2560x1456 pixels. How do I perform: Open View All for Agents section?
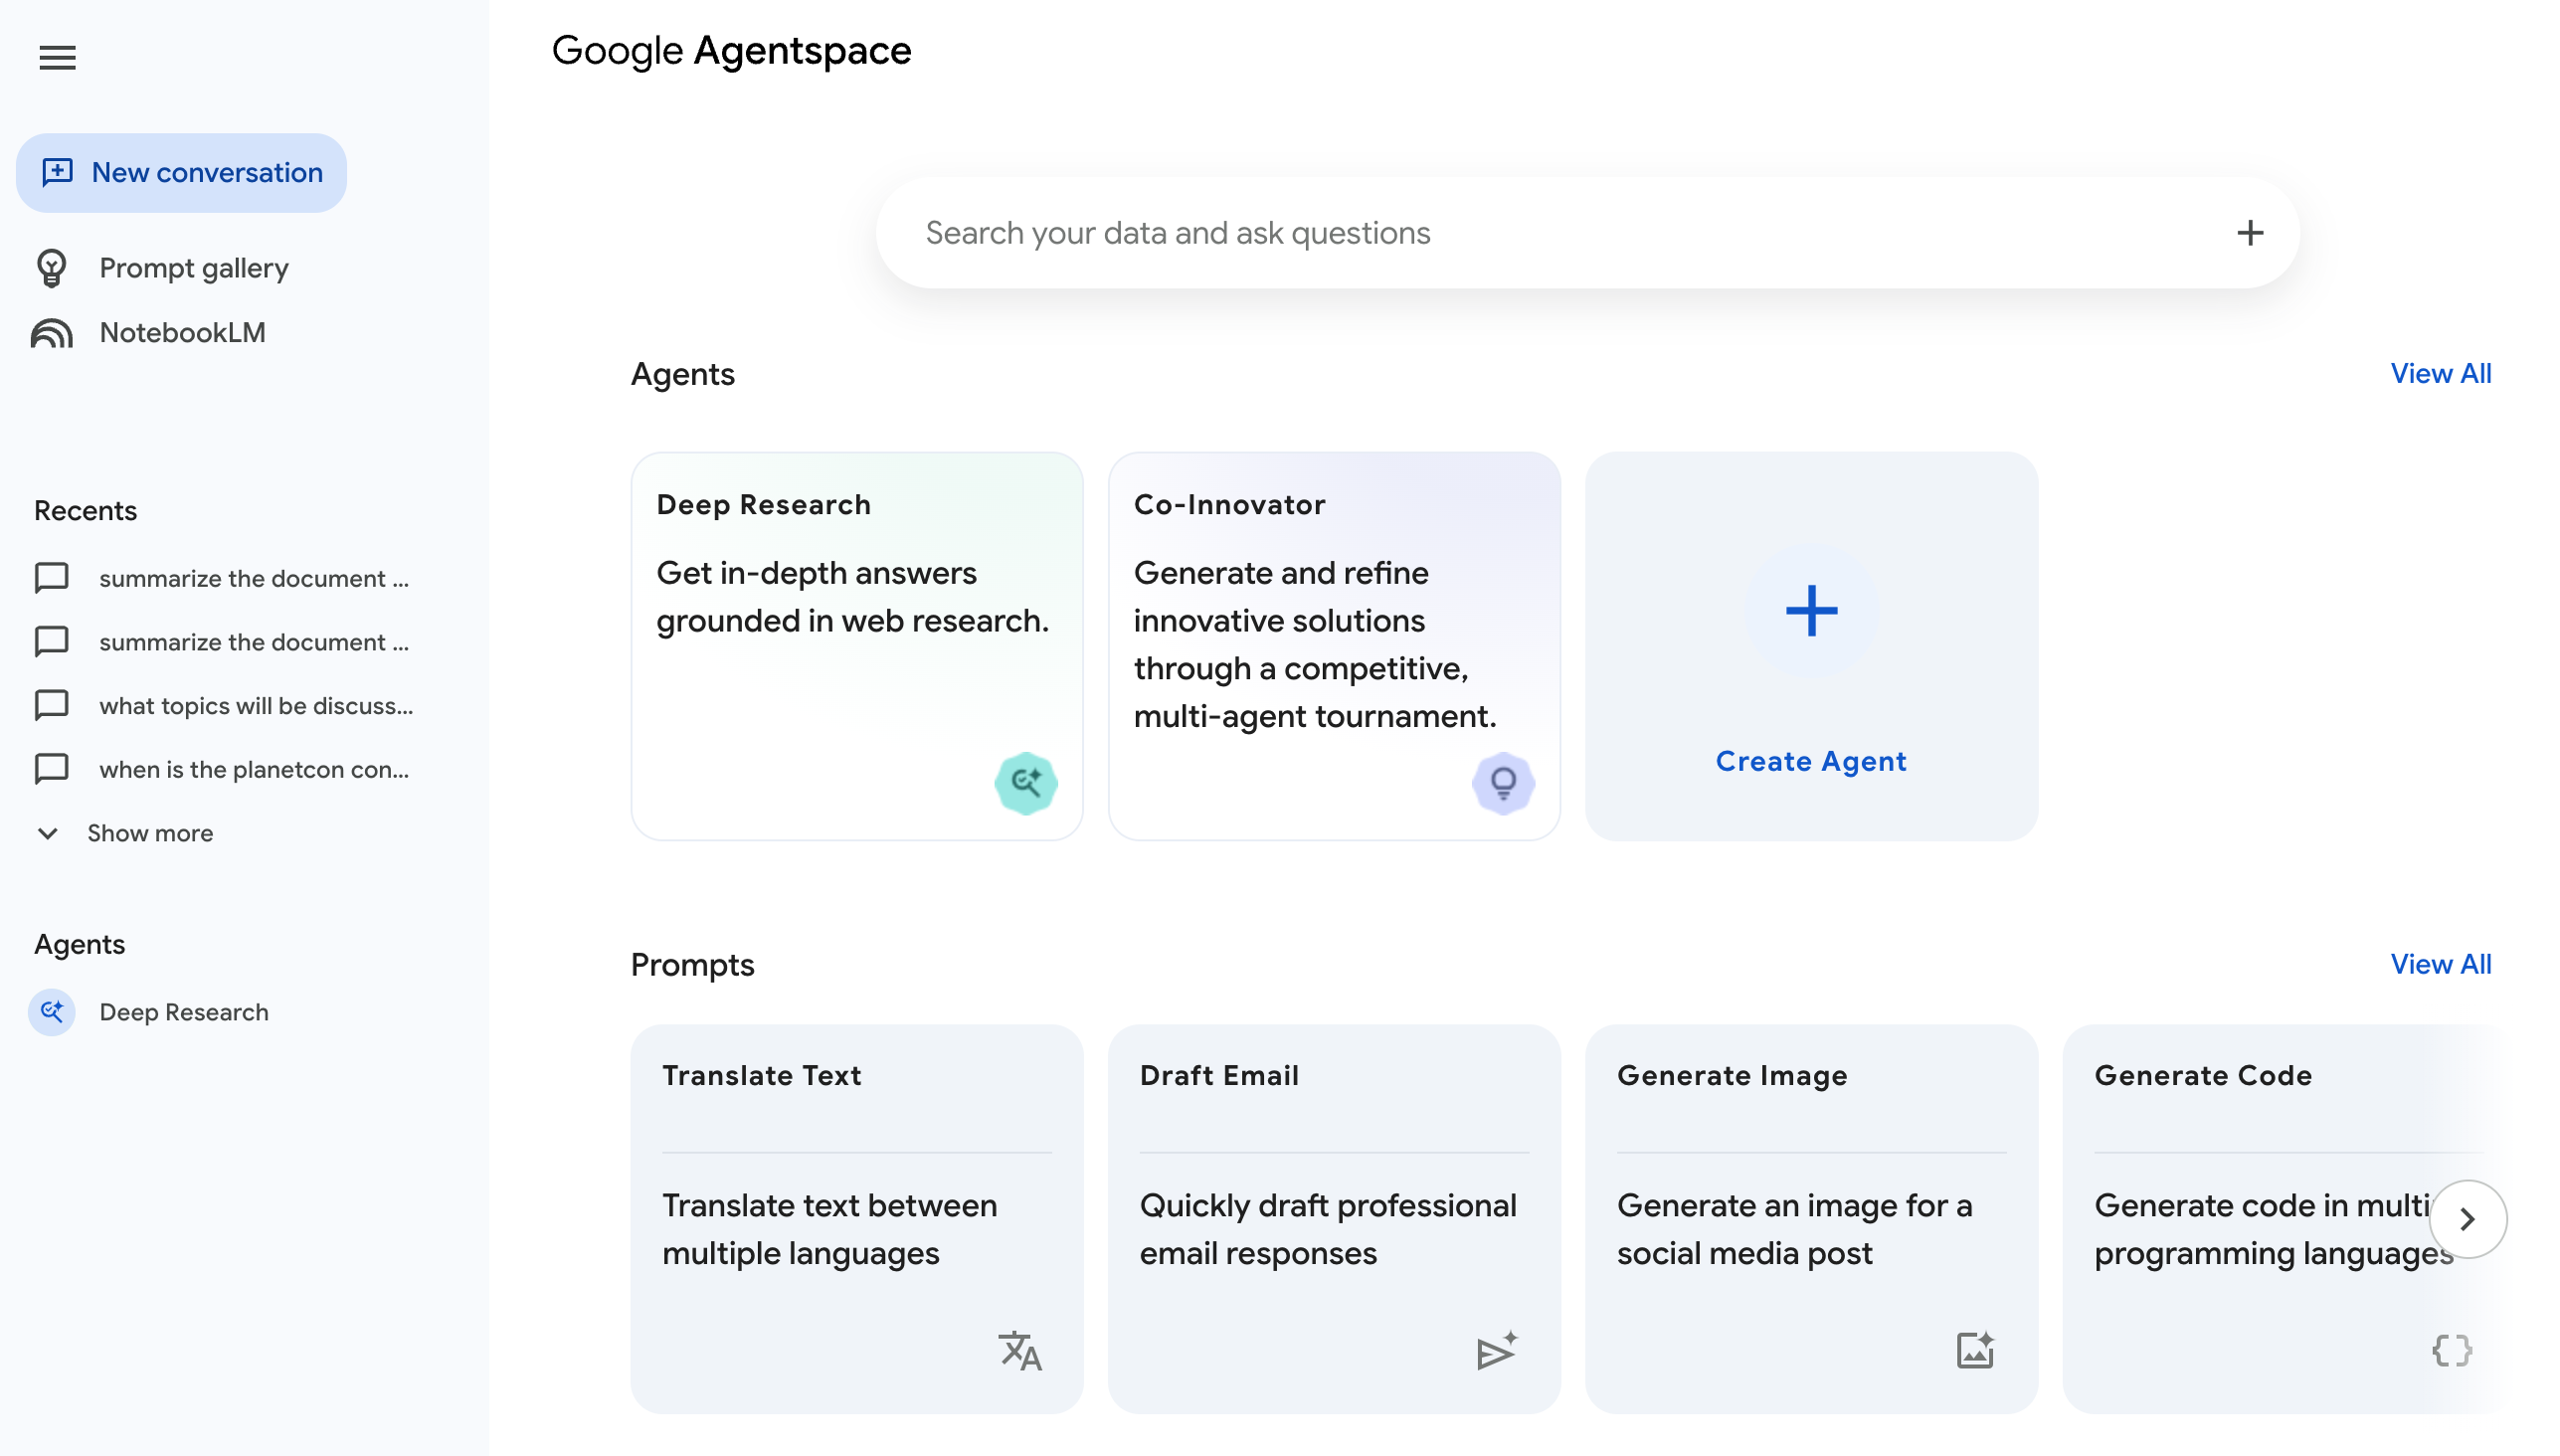[2441, 374]
